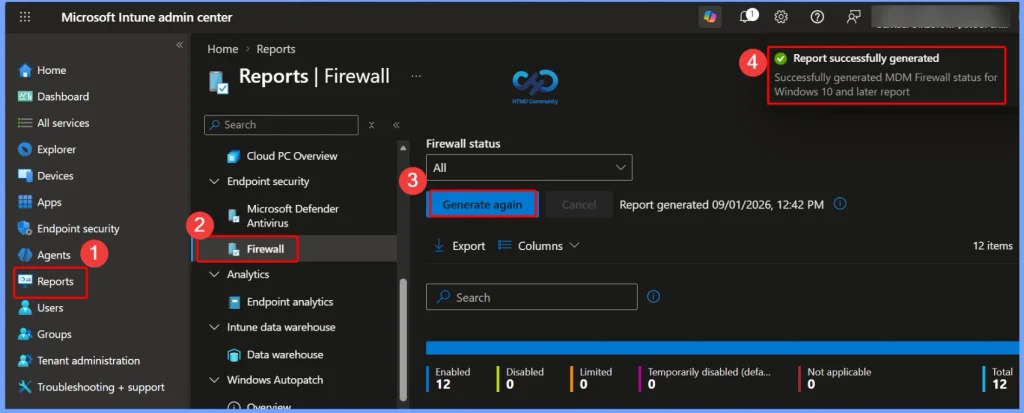Click the Tenant administration icon

pyautogui.click(x=25, y=361)
